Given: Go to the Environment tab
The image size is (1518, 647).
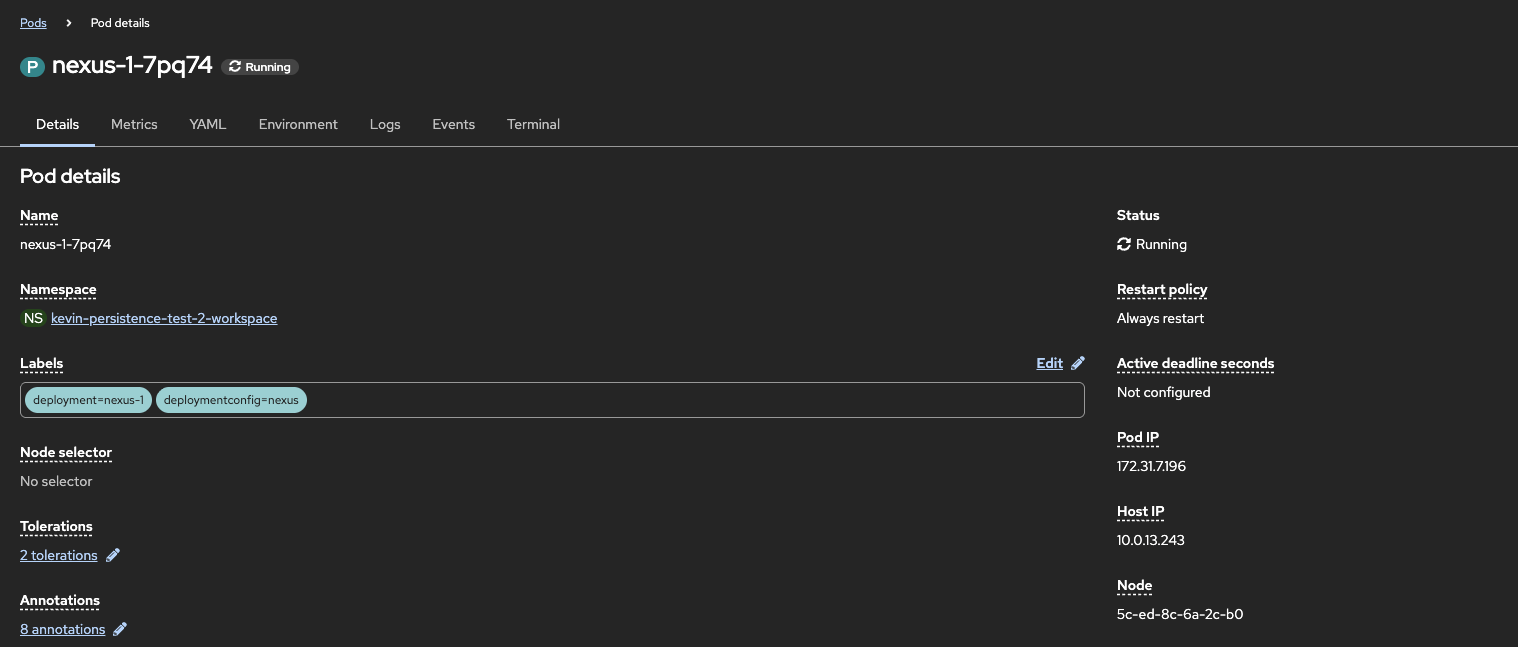Looking at the screenshot, I should (x=298, y=124).
